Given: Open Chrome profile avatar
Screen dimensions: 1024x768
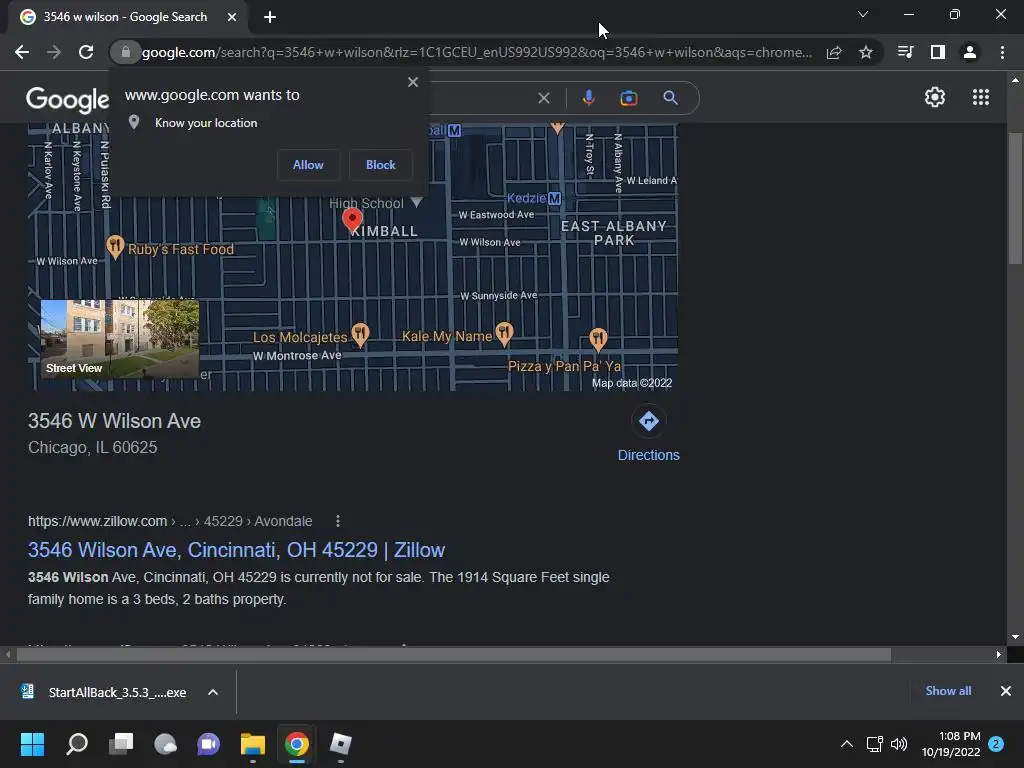Looking at the screenshot, I should [x=970, y=52].
